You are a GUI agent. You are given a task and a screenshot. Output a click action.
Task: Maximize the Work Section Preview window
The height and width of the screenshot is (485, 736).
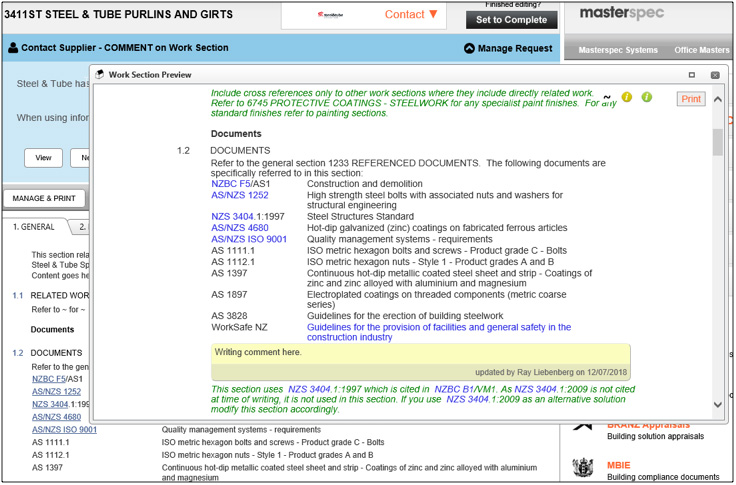tap(691, 75)
